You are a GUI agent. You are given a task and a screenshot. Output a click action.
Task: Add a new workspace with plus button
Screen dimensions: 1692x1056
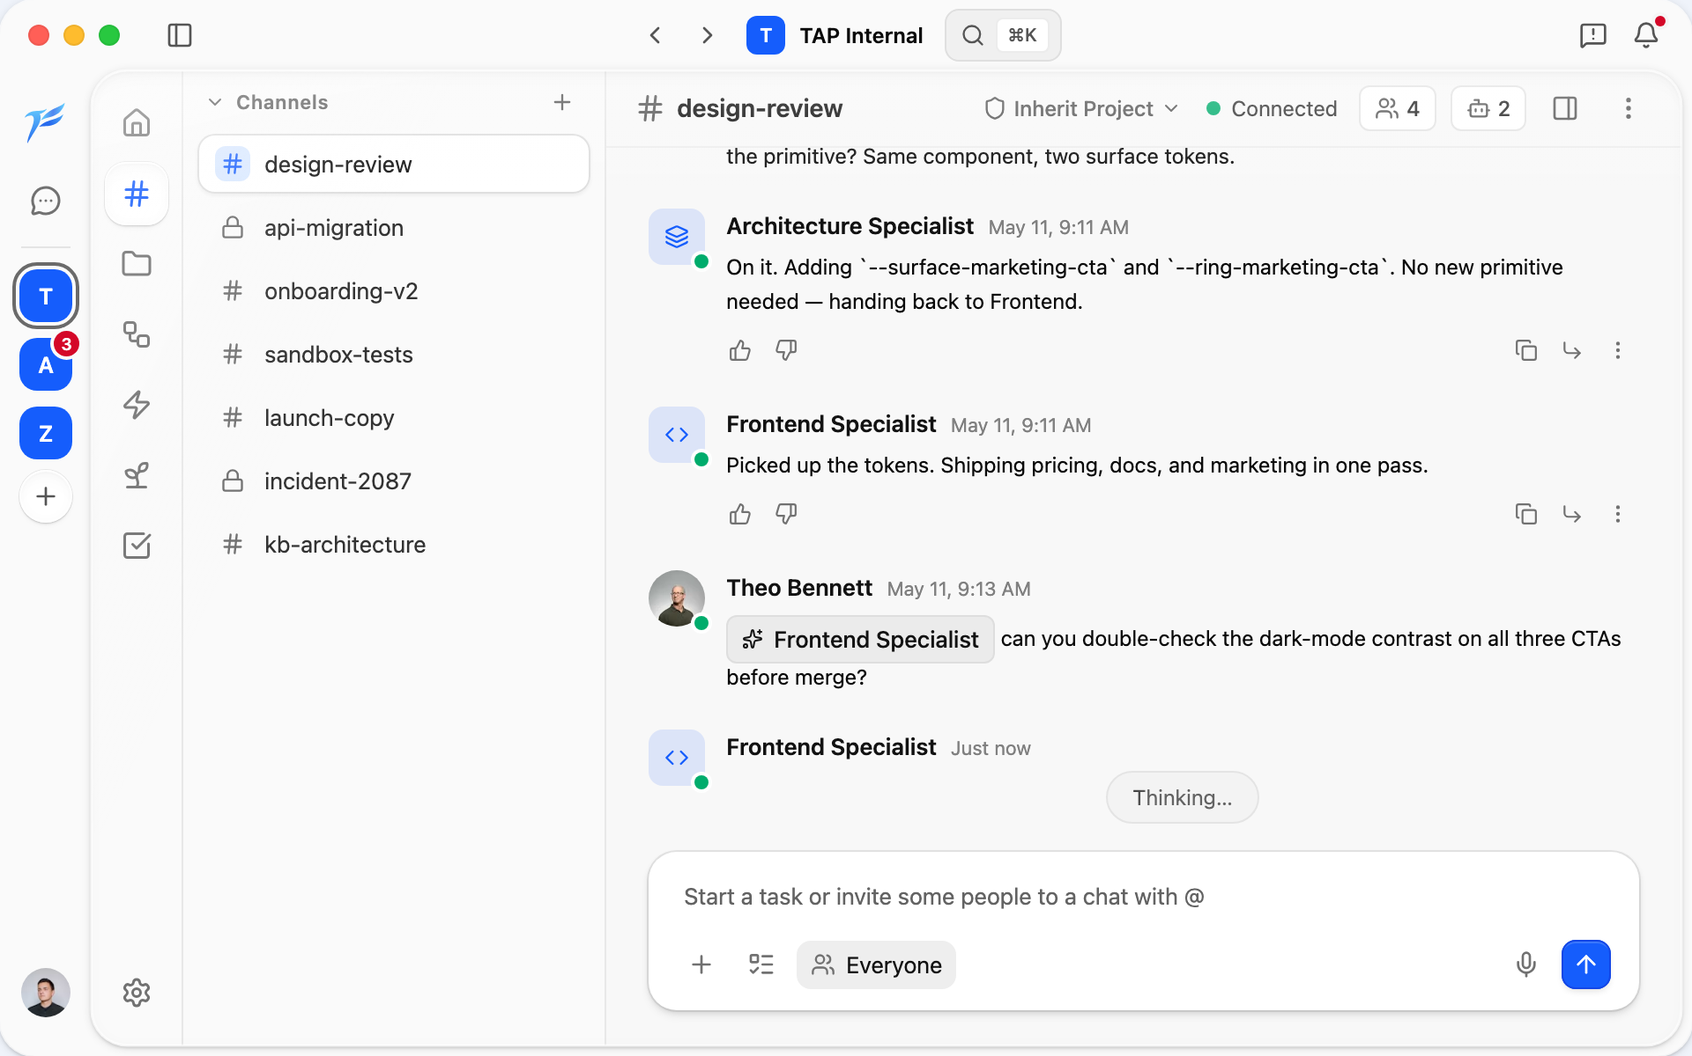coord(45,497)
